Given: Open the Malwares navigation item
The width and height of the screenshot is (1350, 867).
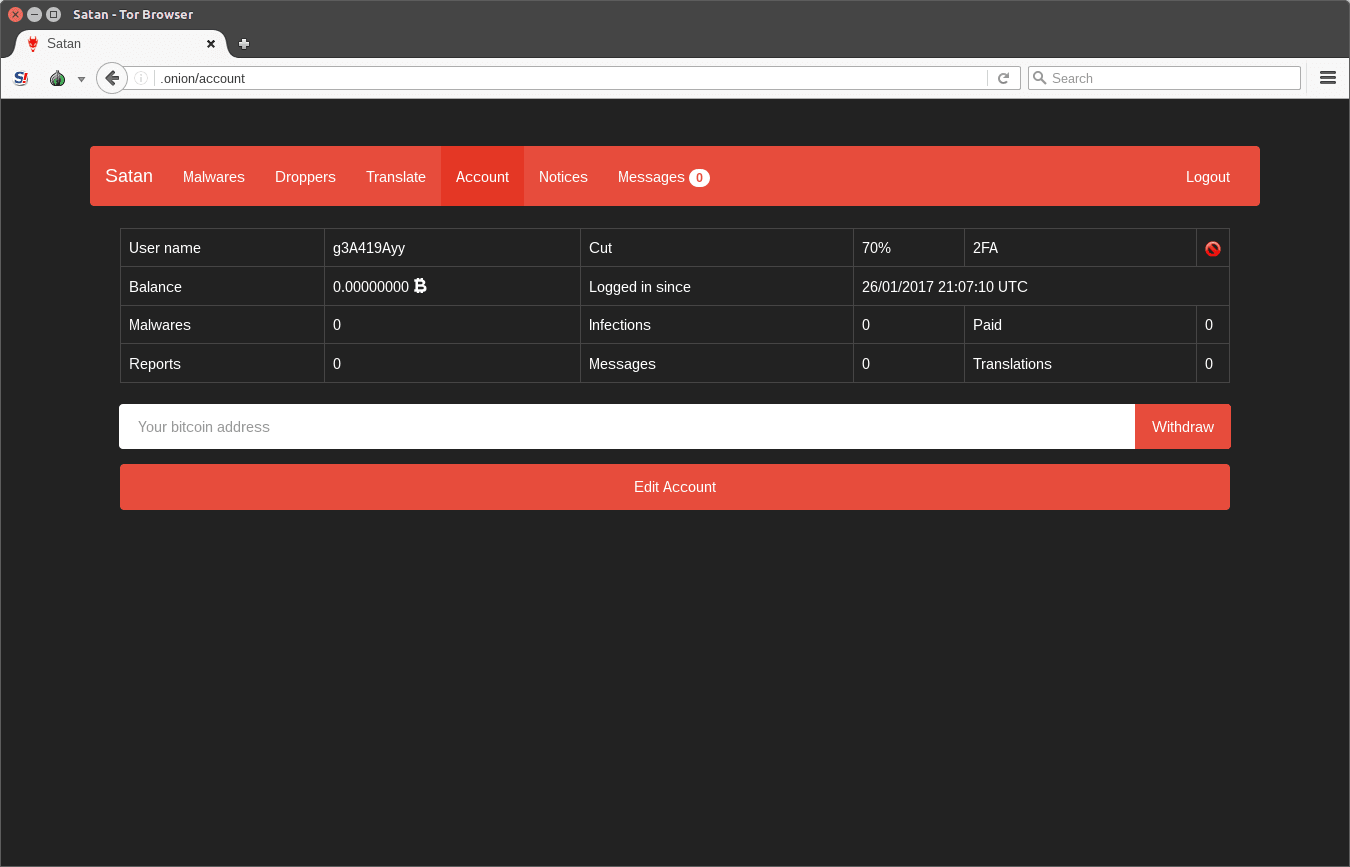Looking at the screenshot, I should coord(214,177).
